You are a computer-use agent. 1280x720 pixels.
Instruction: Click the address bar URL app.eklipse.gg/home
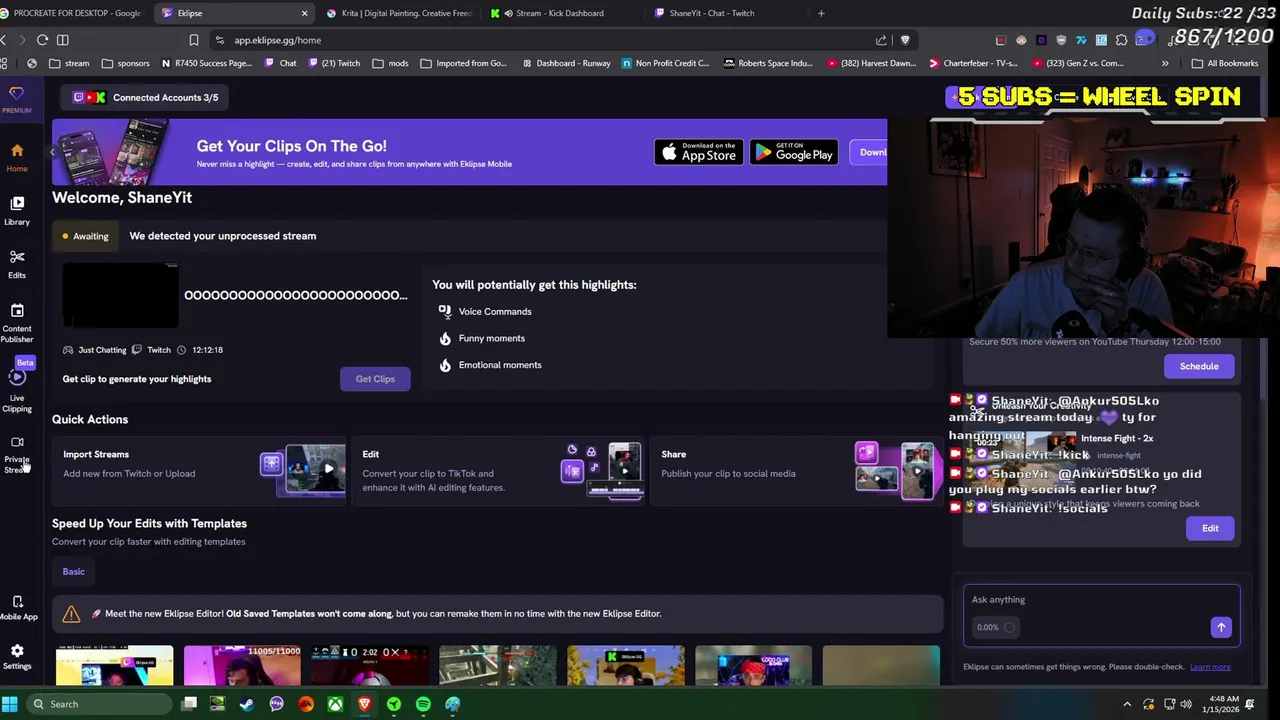(x=277, y=40)
